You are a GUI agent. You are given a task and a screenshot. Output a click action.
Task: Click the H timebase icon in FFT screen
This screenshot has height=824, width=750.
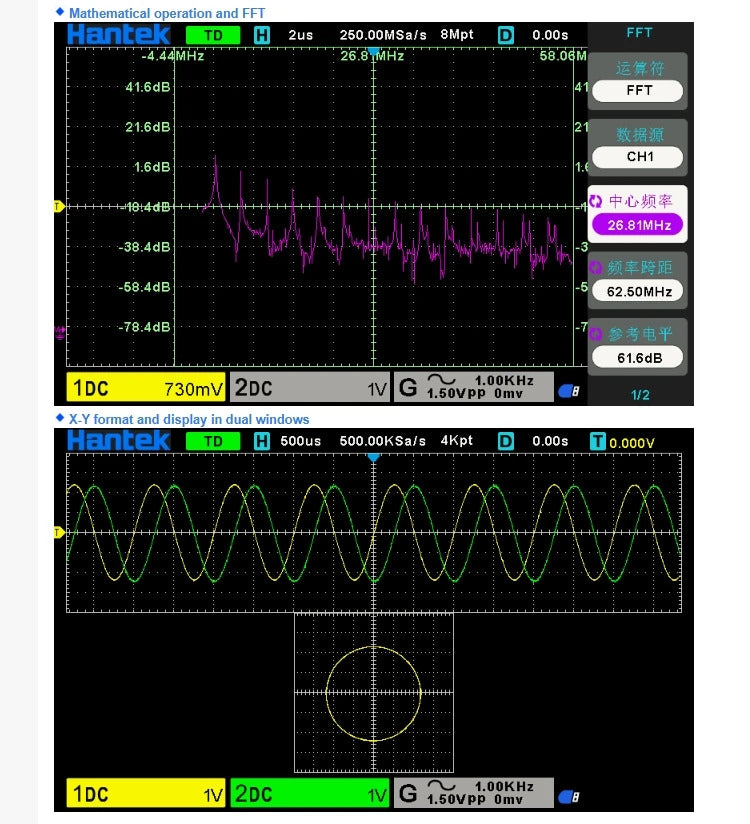click(262, 35)
